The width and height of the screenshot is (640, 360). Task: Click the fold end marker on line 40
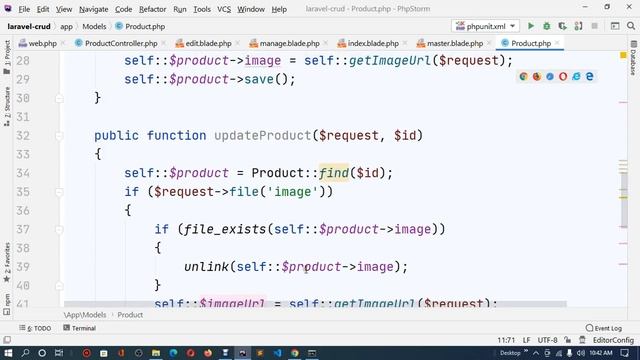click(59, 285)
